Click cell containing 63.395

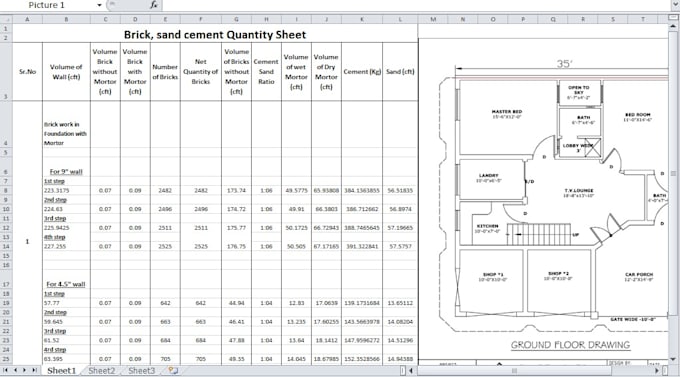pyautogui.click(x=66, y=359)
